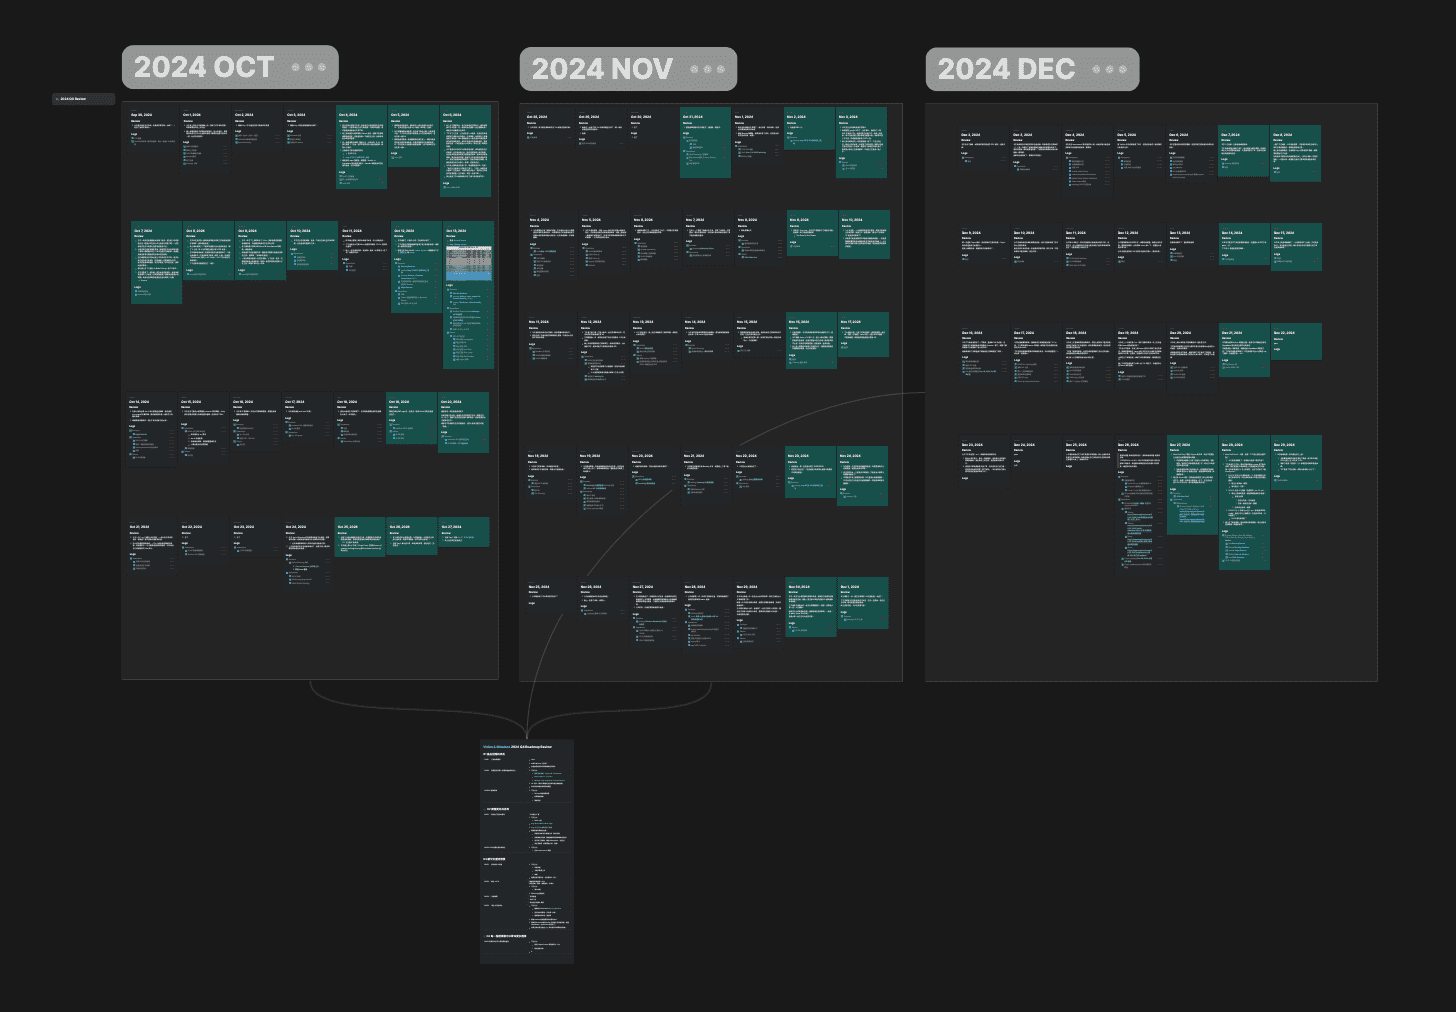The image size is (1456, 1012).
Task: Open the options dots on 2024 DEC section
Action: point(1110,69)
